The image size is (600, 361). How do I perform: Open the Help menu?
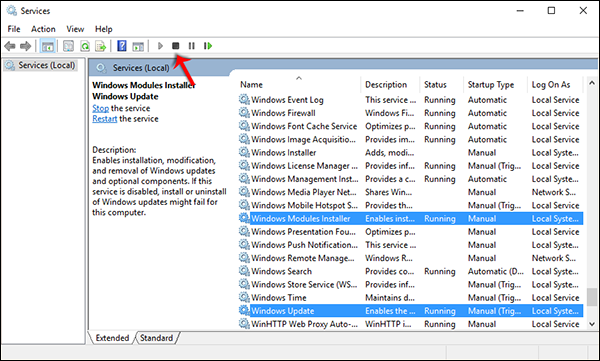pyautogui.click(x=103, y=29)
